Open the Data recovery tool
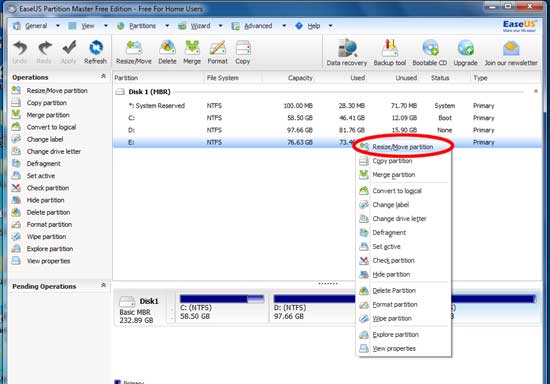 point(347,53)
